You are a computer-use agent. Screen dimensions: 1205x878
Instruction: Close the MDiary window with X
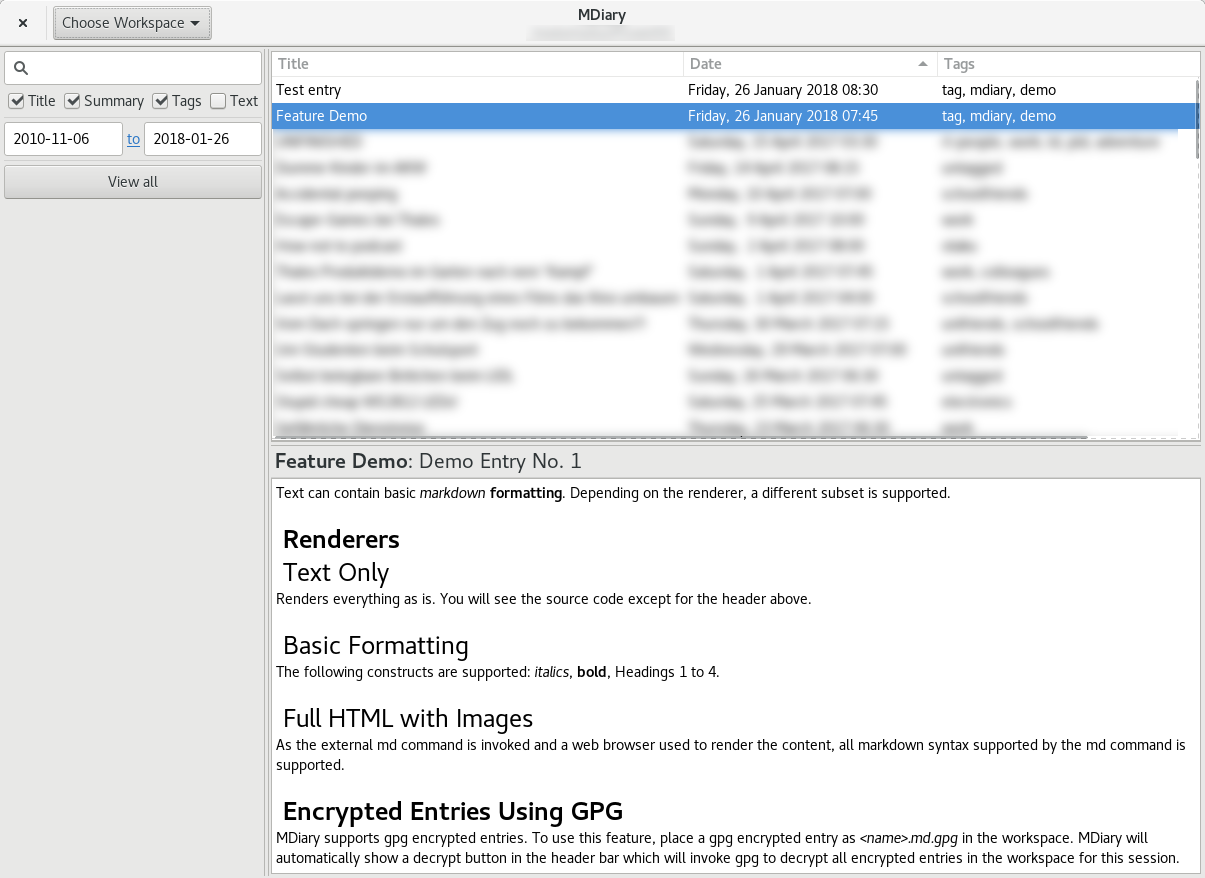[x=23, y=23]
